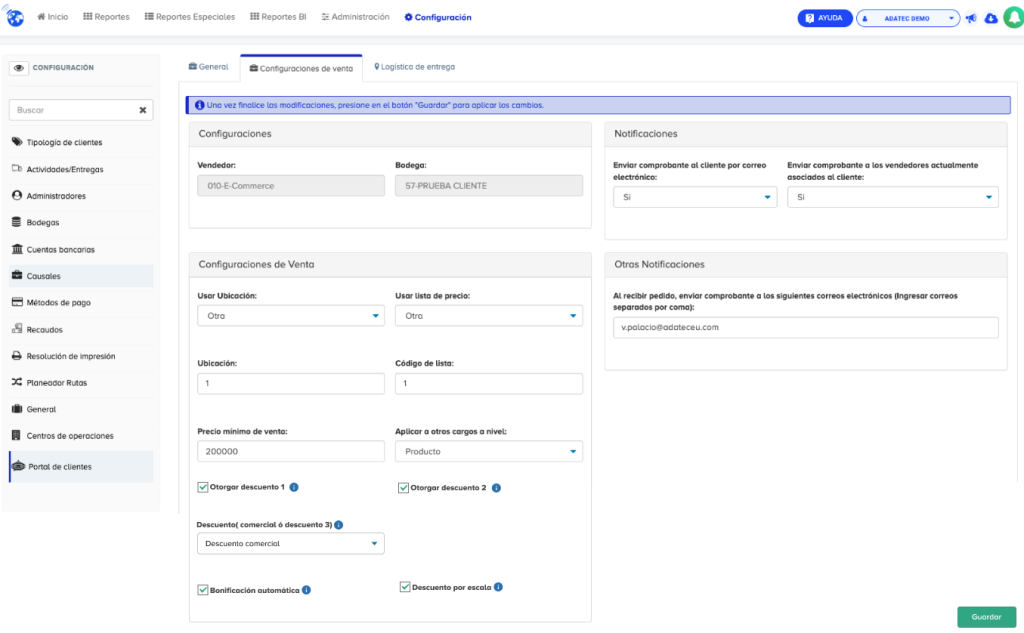Click the Planeador Rutas shuffle icon
1024x633 pixels.
[17, 382]
